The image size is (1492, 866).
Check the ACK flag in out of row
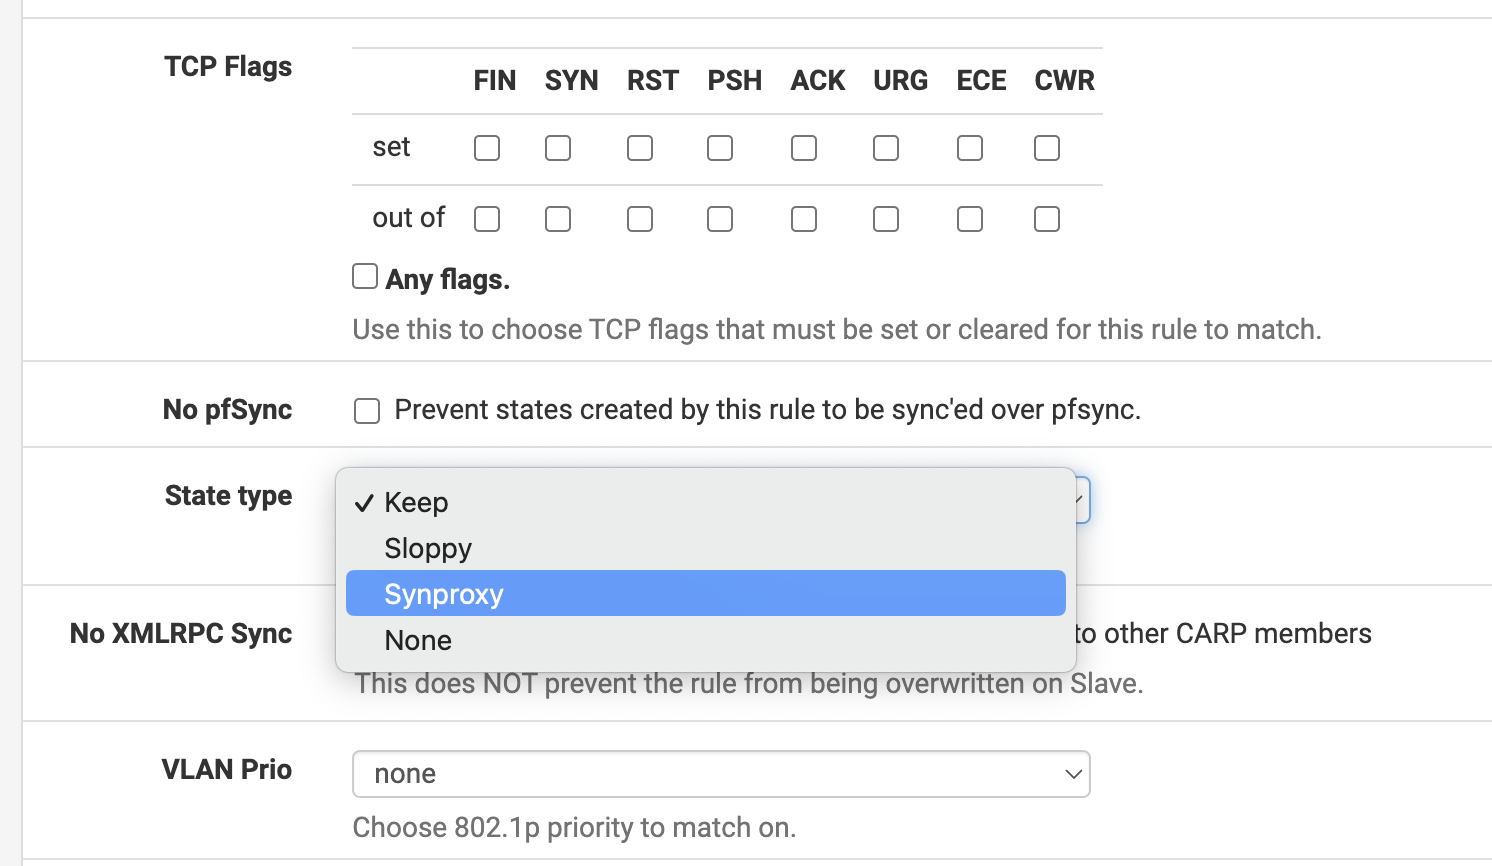[804, 219]
